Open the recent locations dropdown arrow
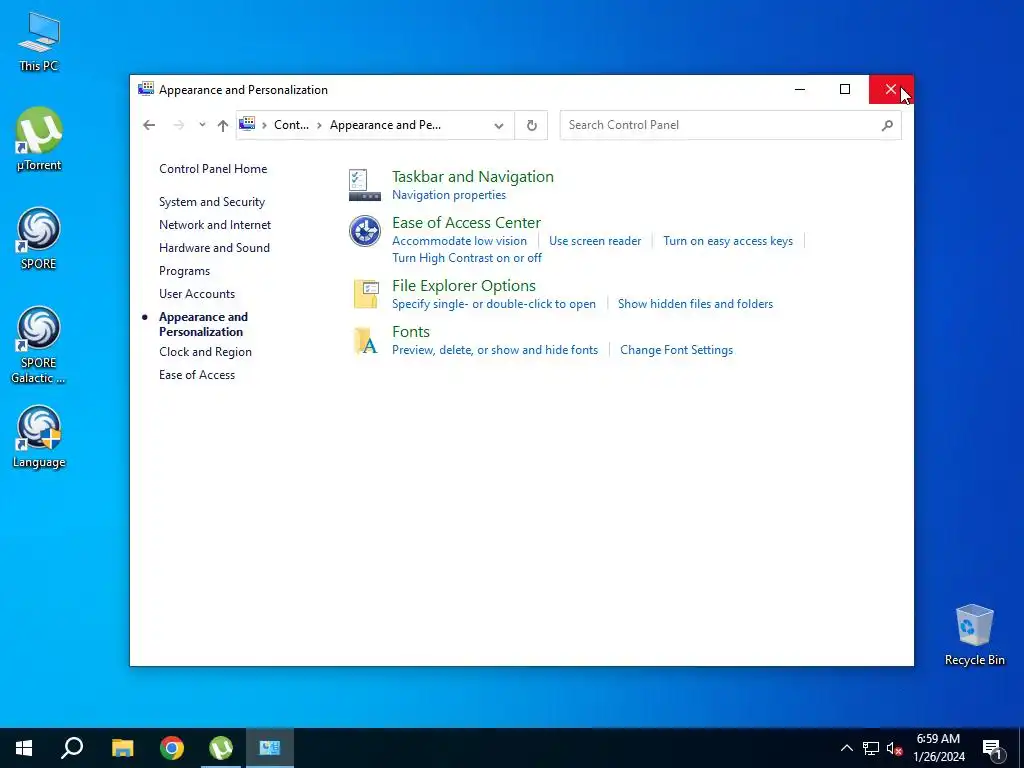 [x=202, y=125]
